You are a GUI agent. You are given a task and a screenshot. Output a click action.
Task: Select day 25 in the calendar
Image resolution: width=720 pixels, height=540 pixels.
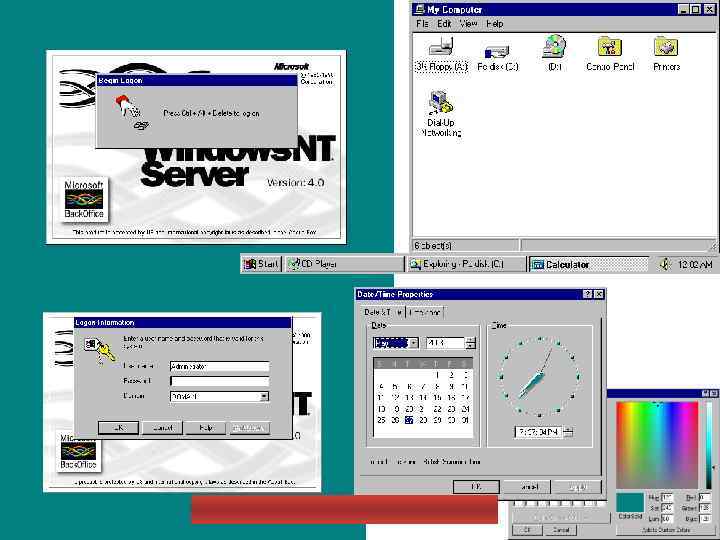point(381,420)
